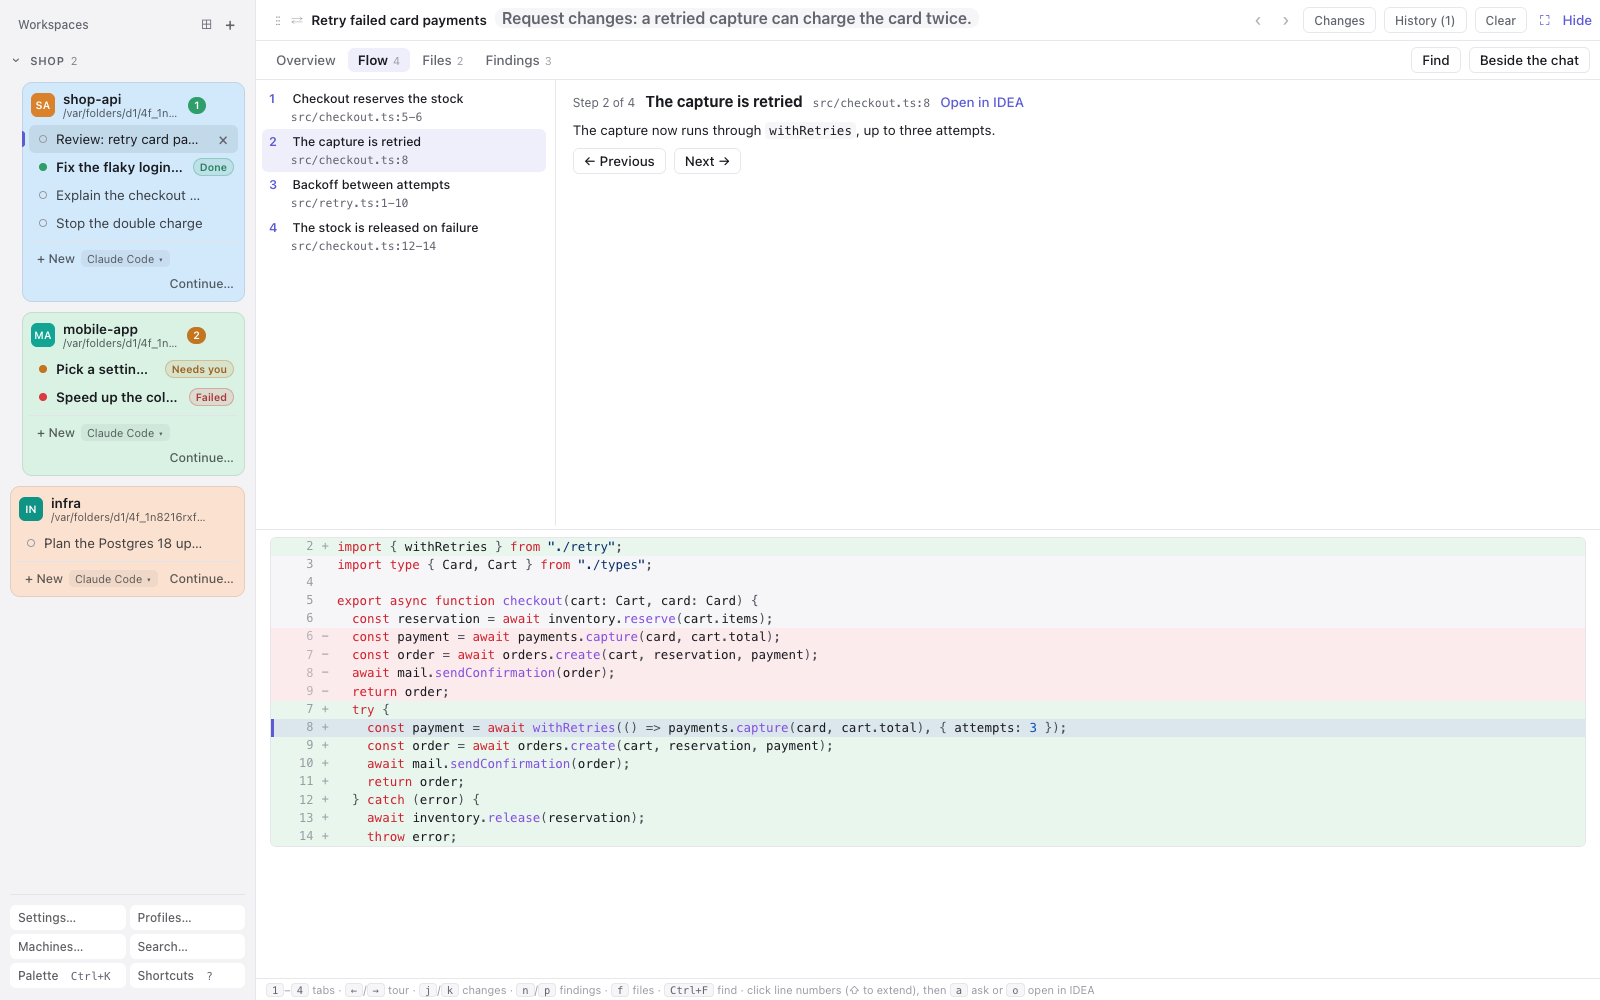Screen dimensions: 1600x1000
Task: Select step 3 Backoff between attempts
Action: tap(404, 193)
